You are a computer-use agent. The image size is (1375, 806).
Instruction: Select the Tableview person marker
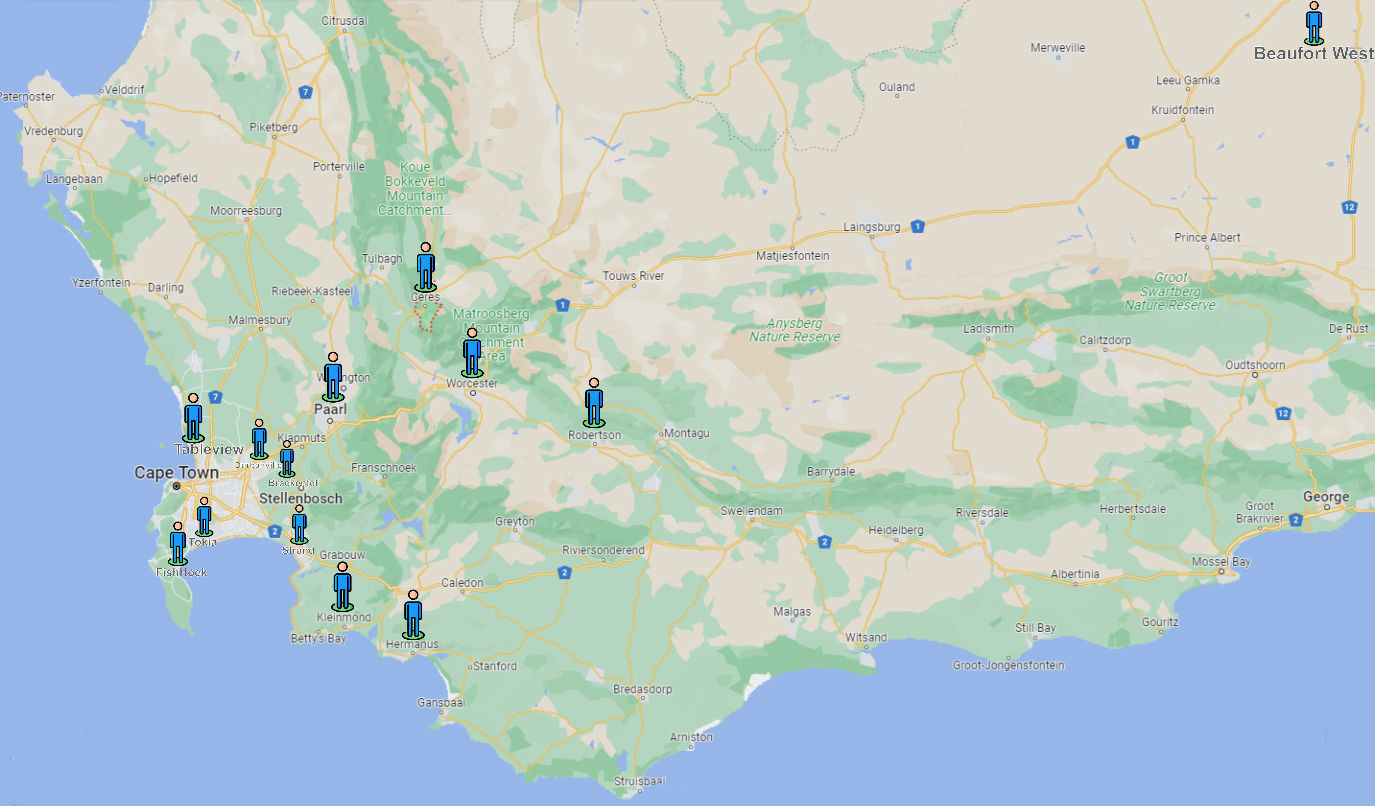coord(193,417)
